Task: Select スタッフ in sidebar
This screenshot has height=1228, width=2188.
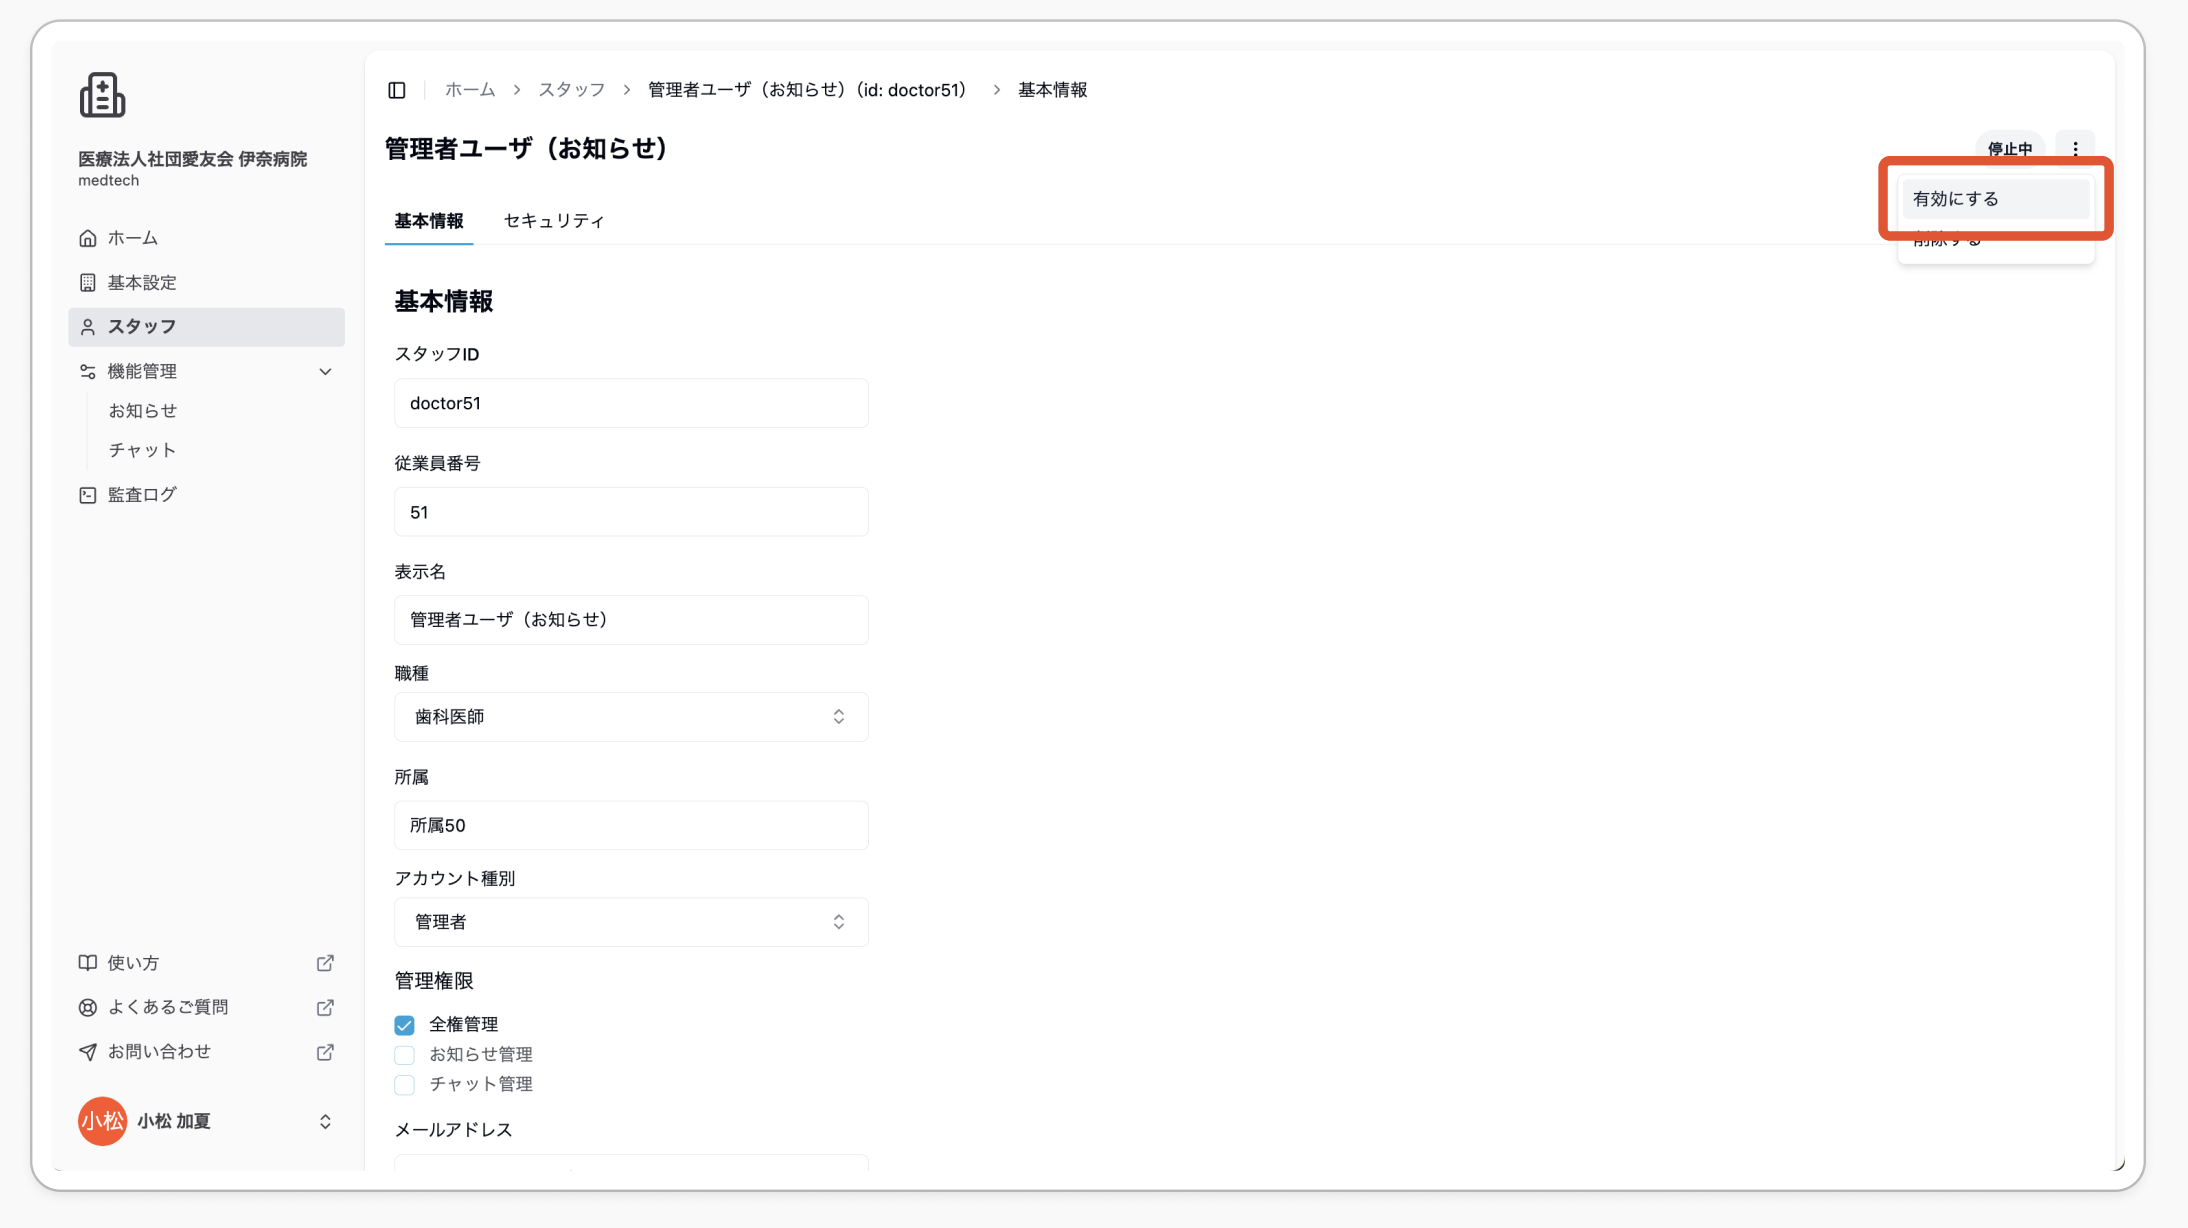Action: point(206,327)
